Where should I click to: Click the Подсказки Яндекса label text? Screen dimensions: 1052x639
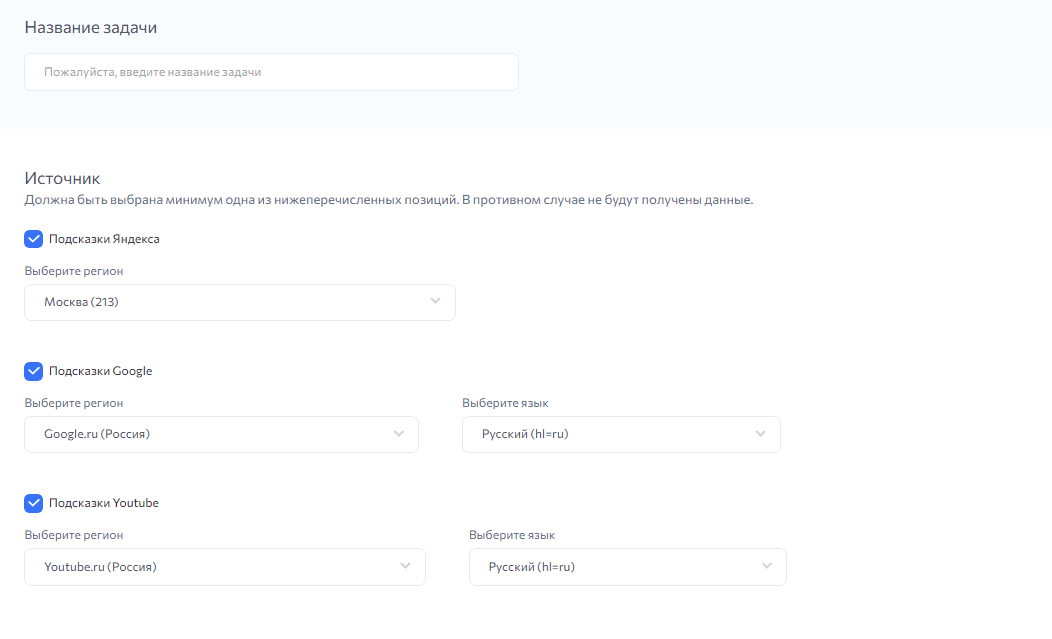104,239
